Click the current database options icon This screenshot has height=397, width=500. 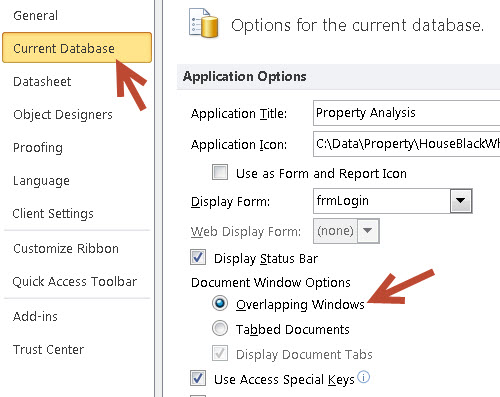(x=204, y=23)
